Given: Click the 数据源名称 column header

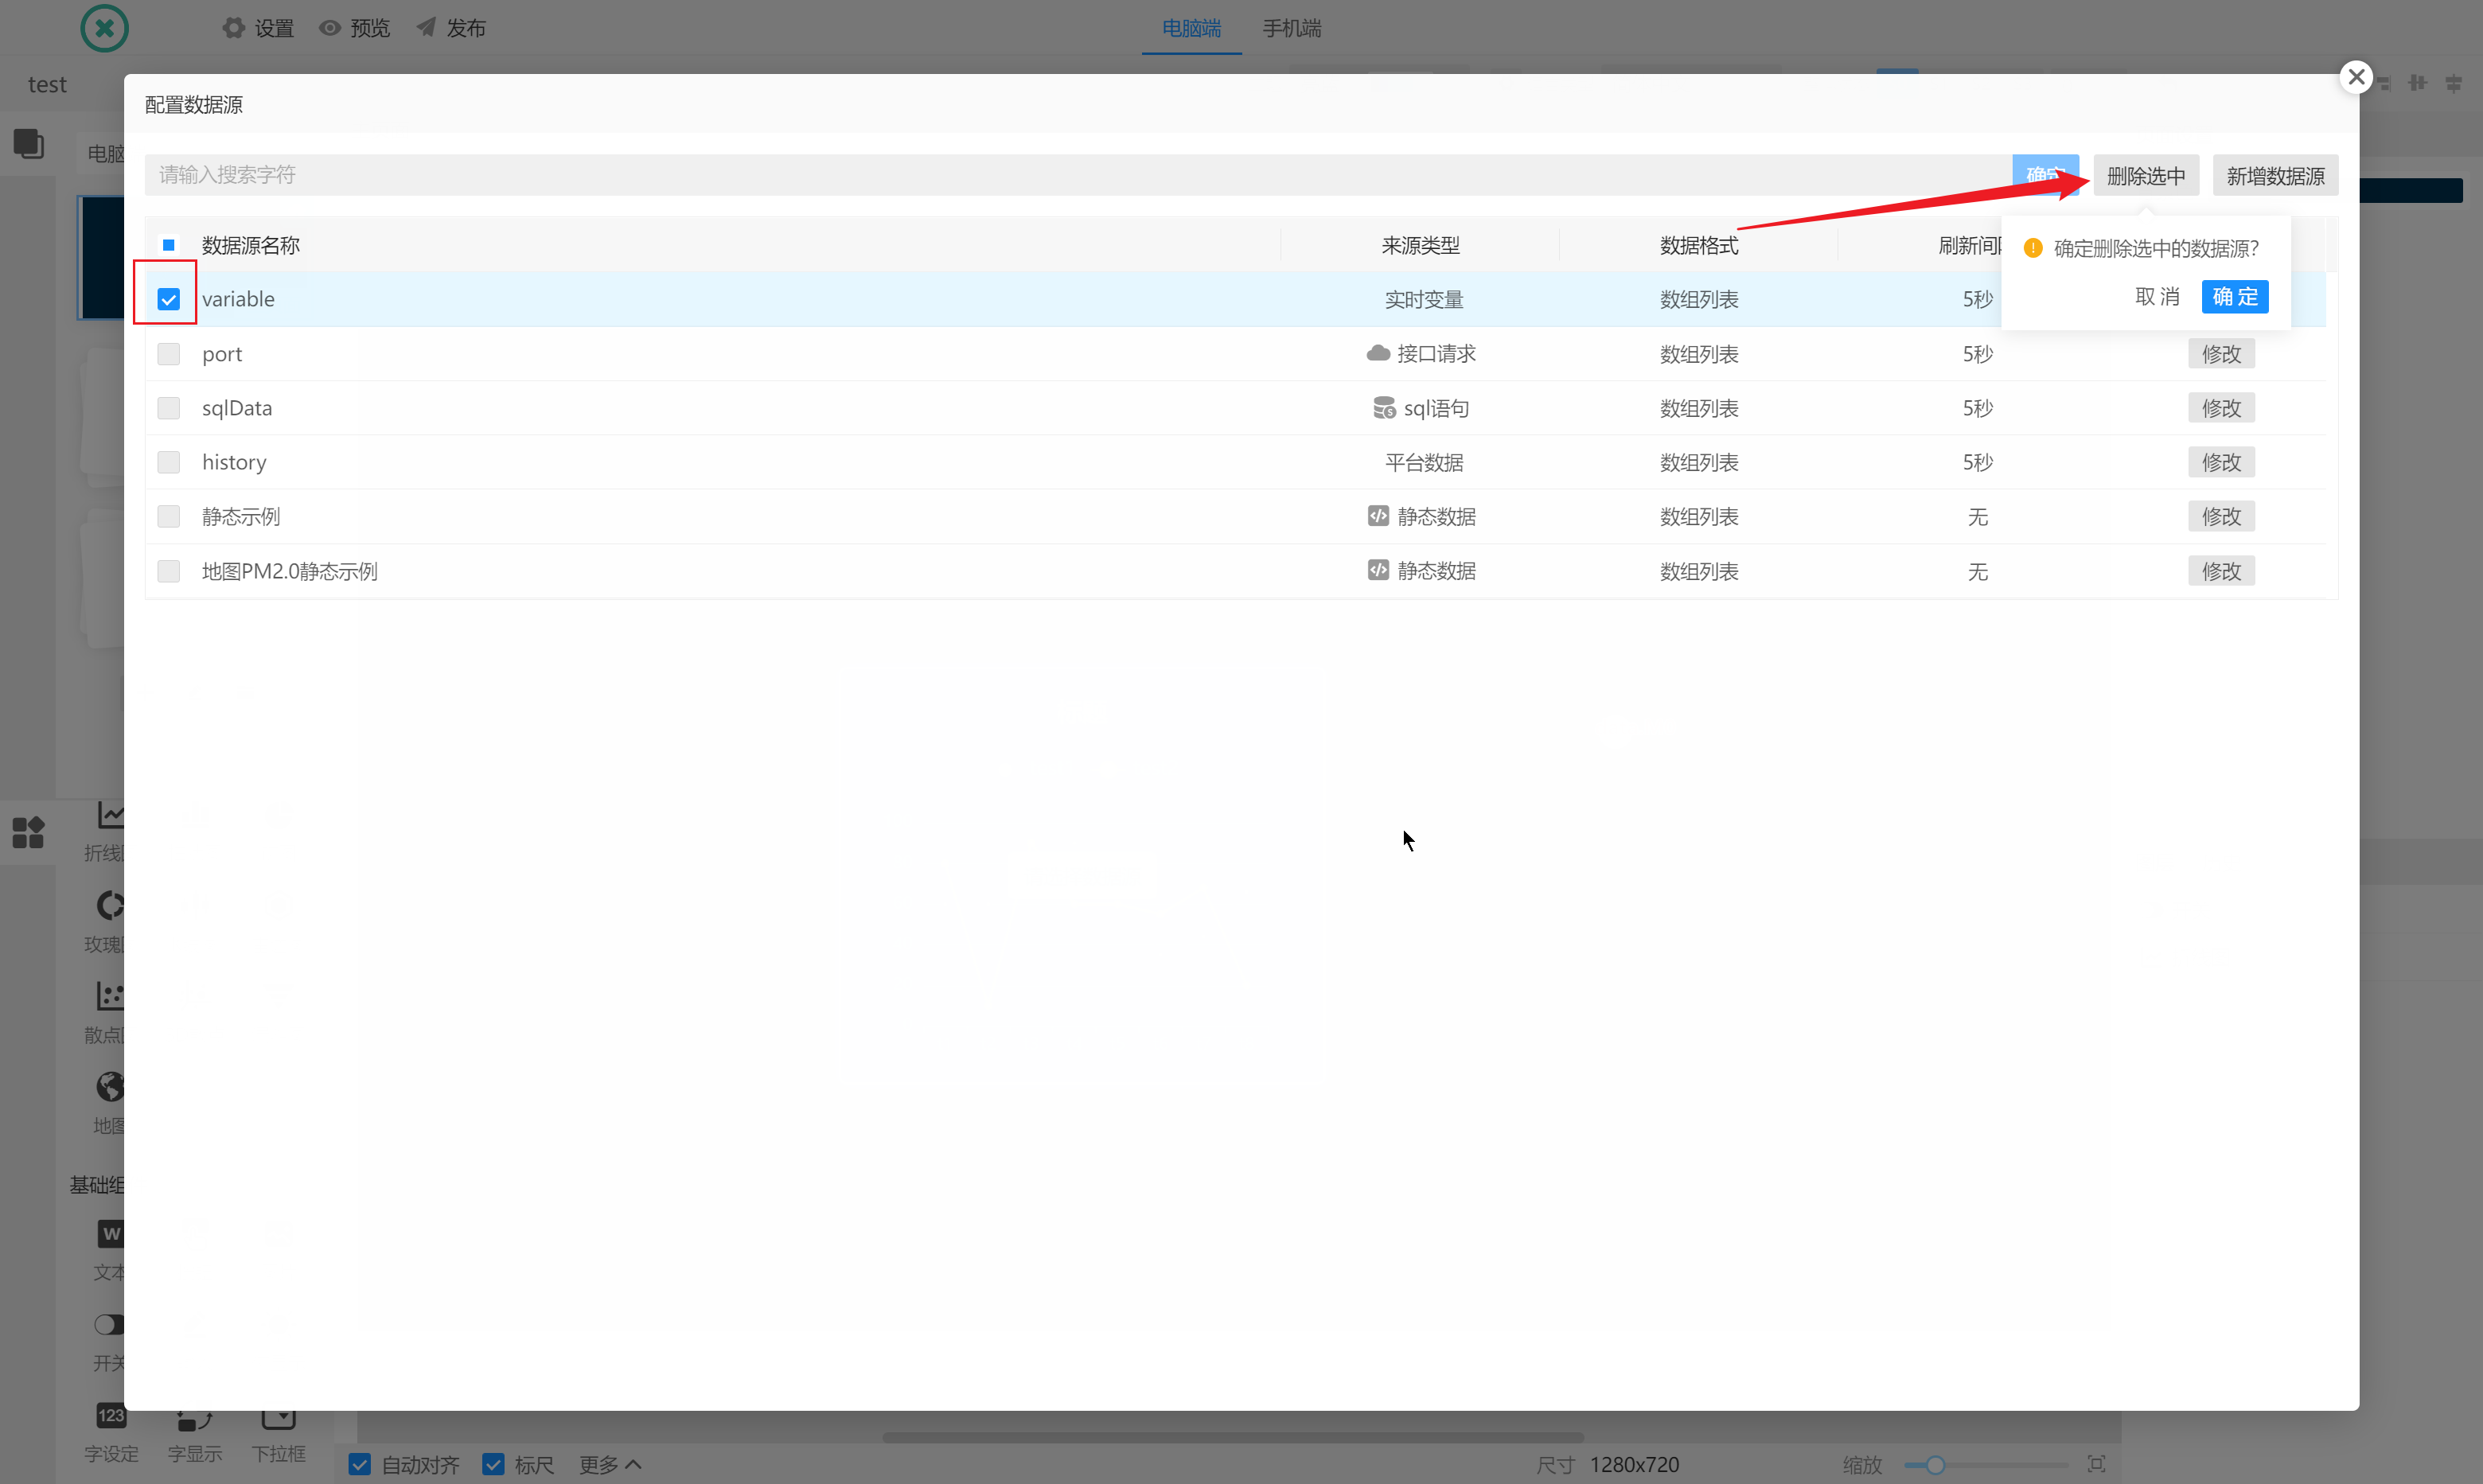Looking at the screenshot, I should click(251, 245).
